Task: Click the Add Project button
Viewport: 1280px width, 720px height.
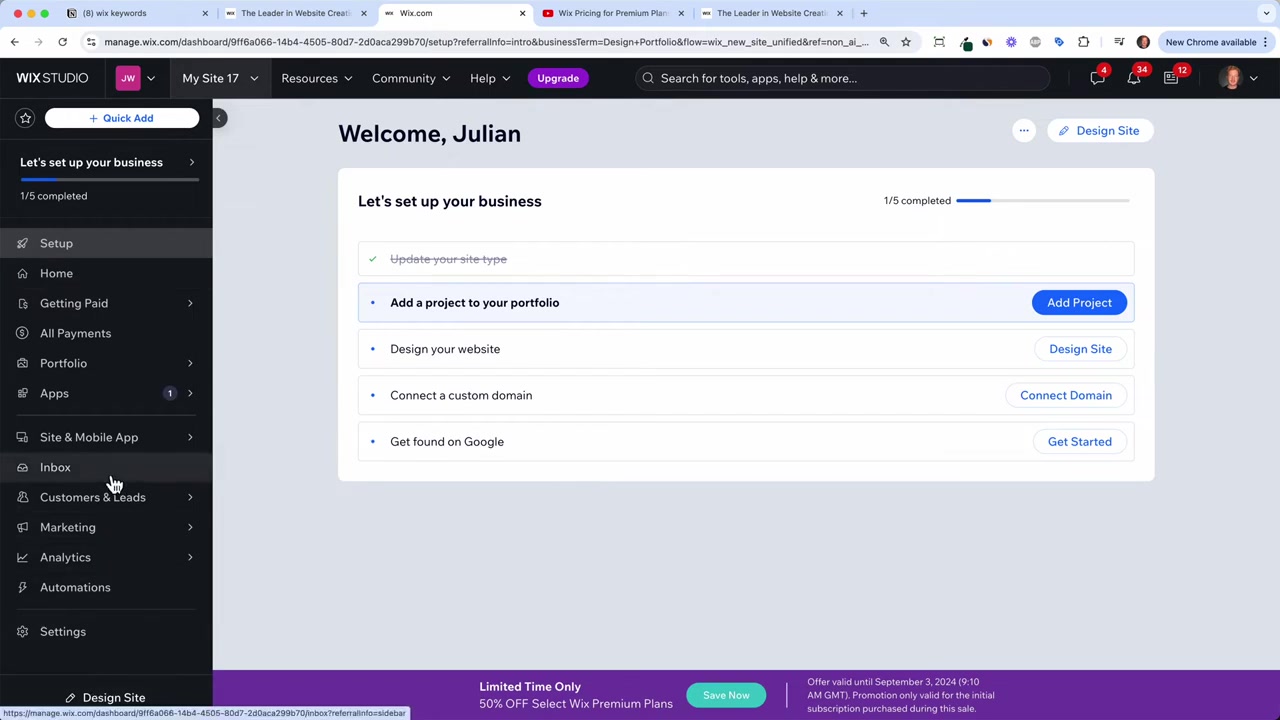Action: (x=1079, y=302)
